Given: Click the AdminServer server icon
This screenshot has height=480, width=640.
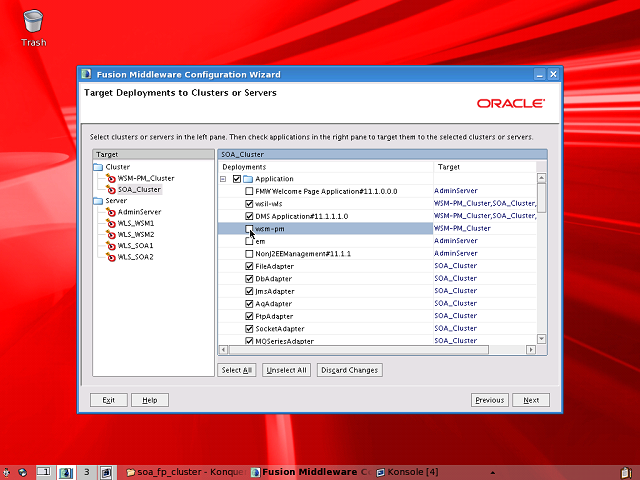Looking at the screenshot, I should [x=111, y=212].
